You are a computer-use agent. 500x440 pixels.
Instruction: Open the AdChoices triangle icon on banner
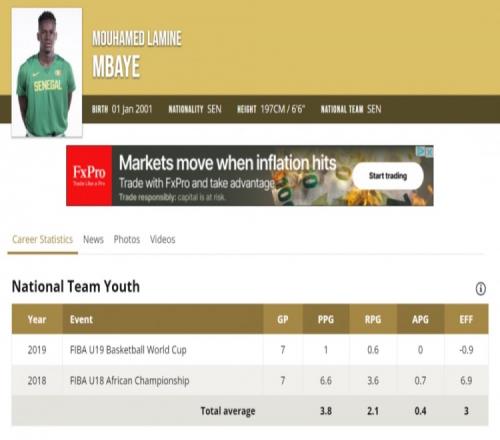[422, 152]
